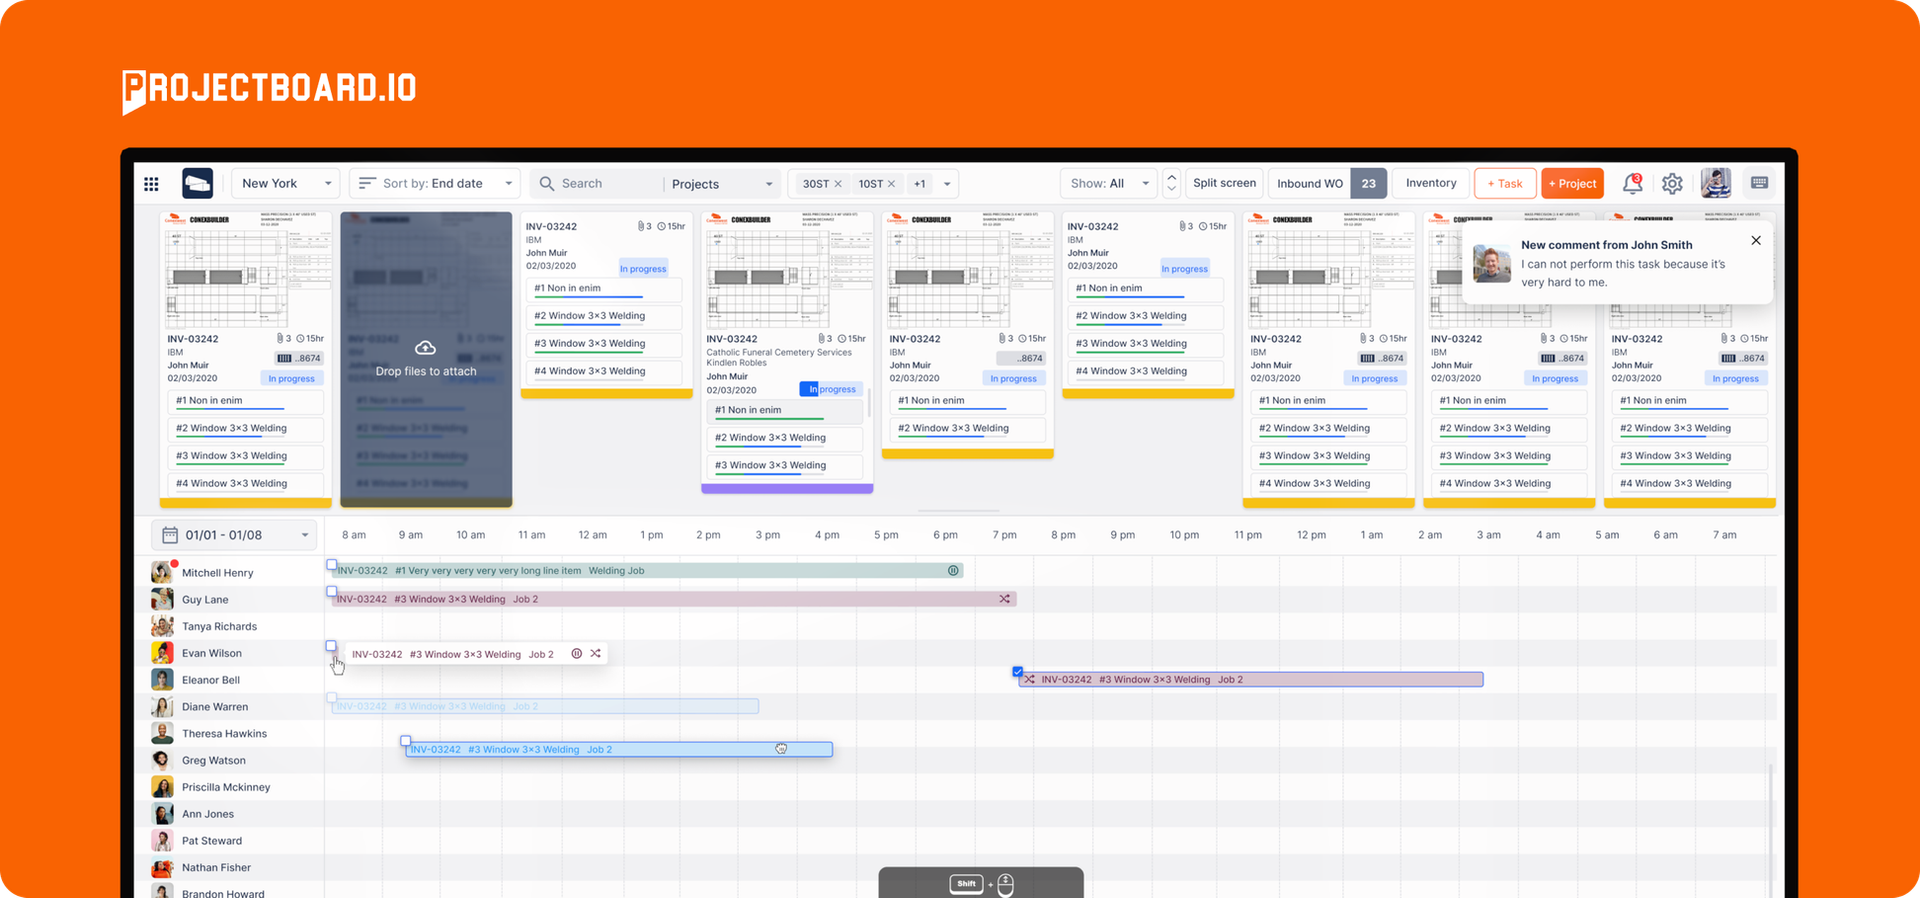The image size is (1920, 898).
Task: Click purple status bar on Catholic Funeral card
Action: pyautogui.click(x=787, y=489)
